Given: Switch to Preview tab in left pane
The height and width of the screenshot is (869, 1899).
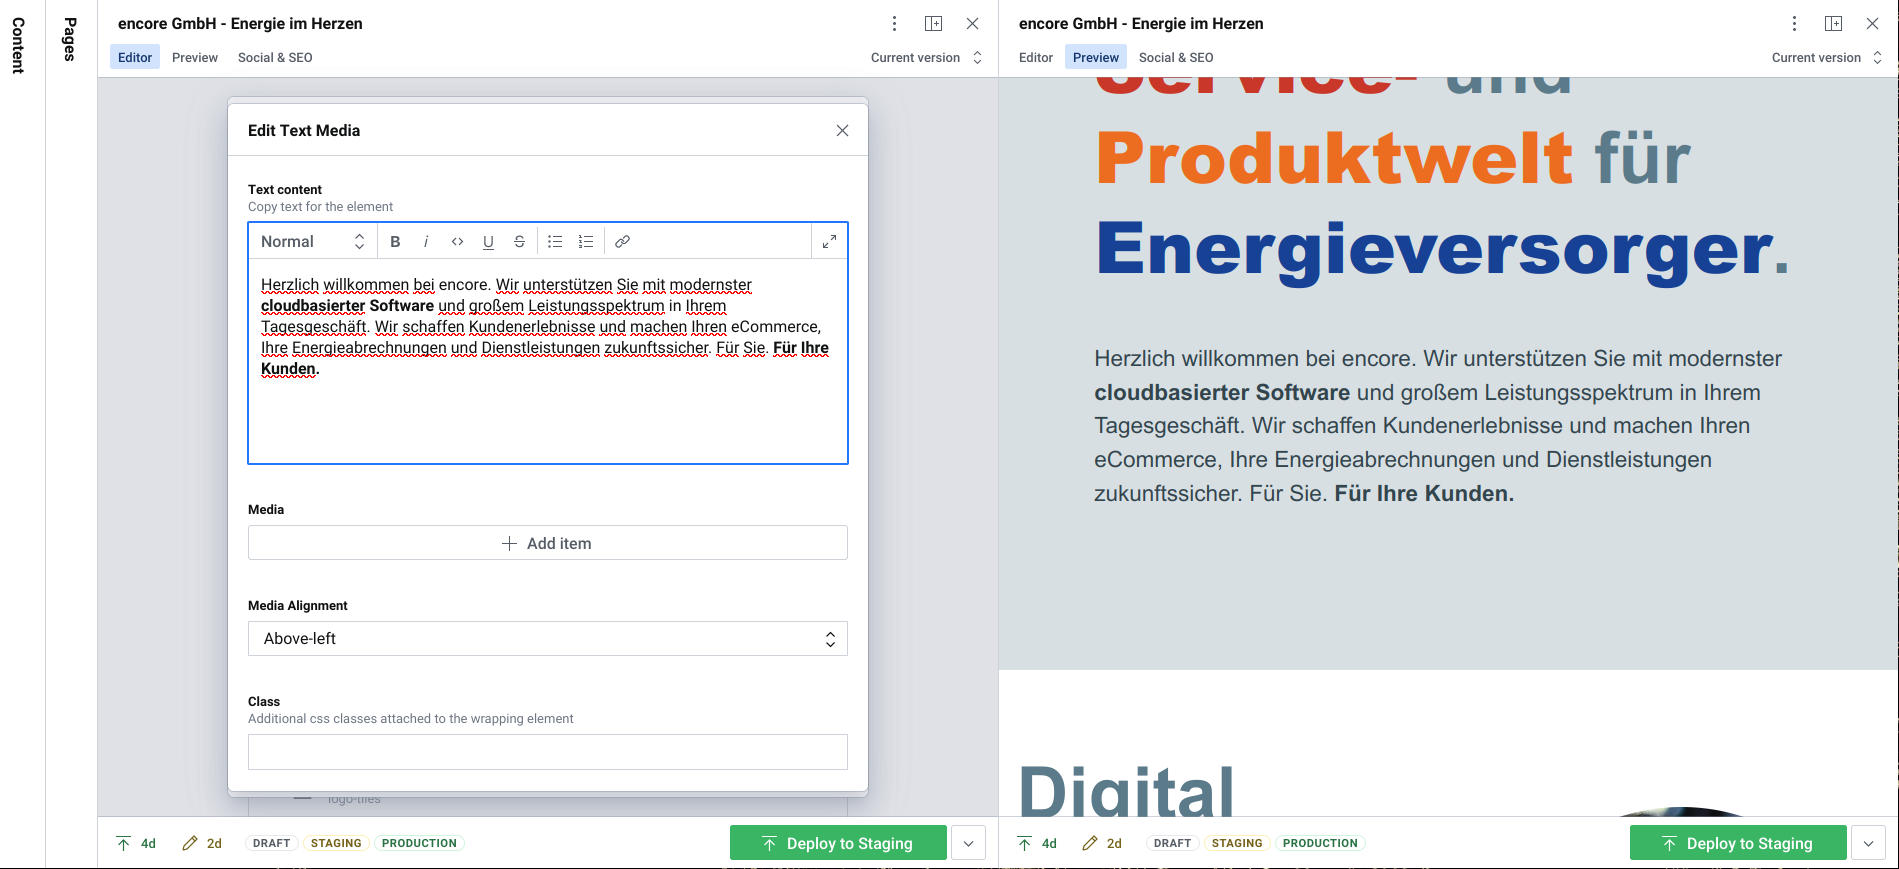Looking at the screenshot, I should (x=195, y=57).
